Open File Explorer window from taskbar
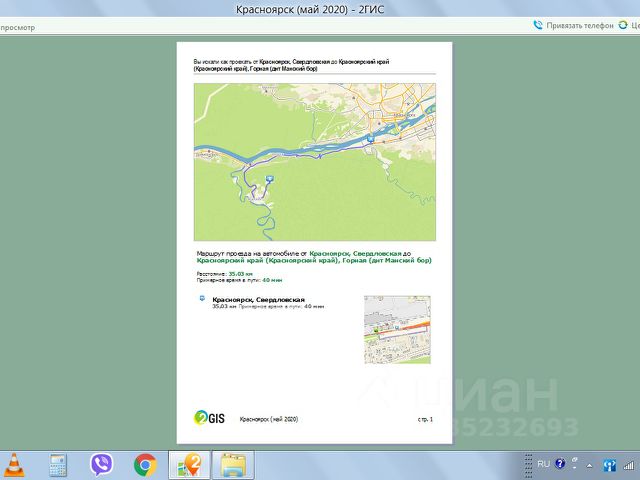 [234, 464]
